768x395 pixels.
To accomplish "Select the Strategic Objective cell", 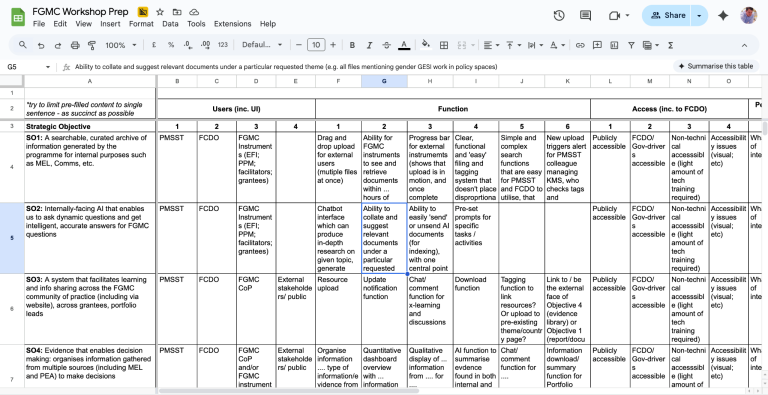I will click(x=90, y=126).
